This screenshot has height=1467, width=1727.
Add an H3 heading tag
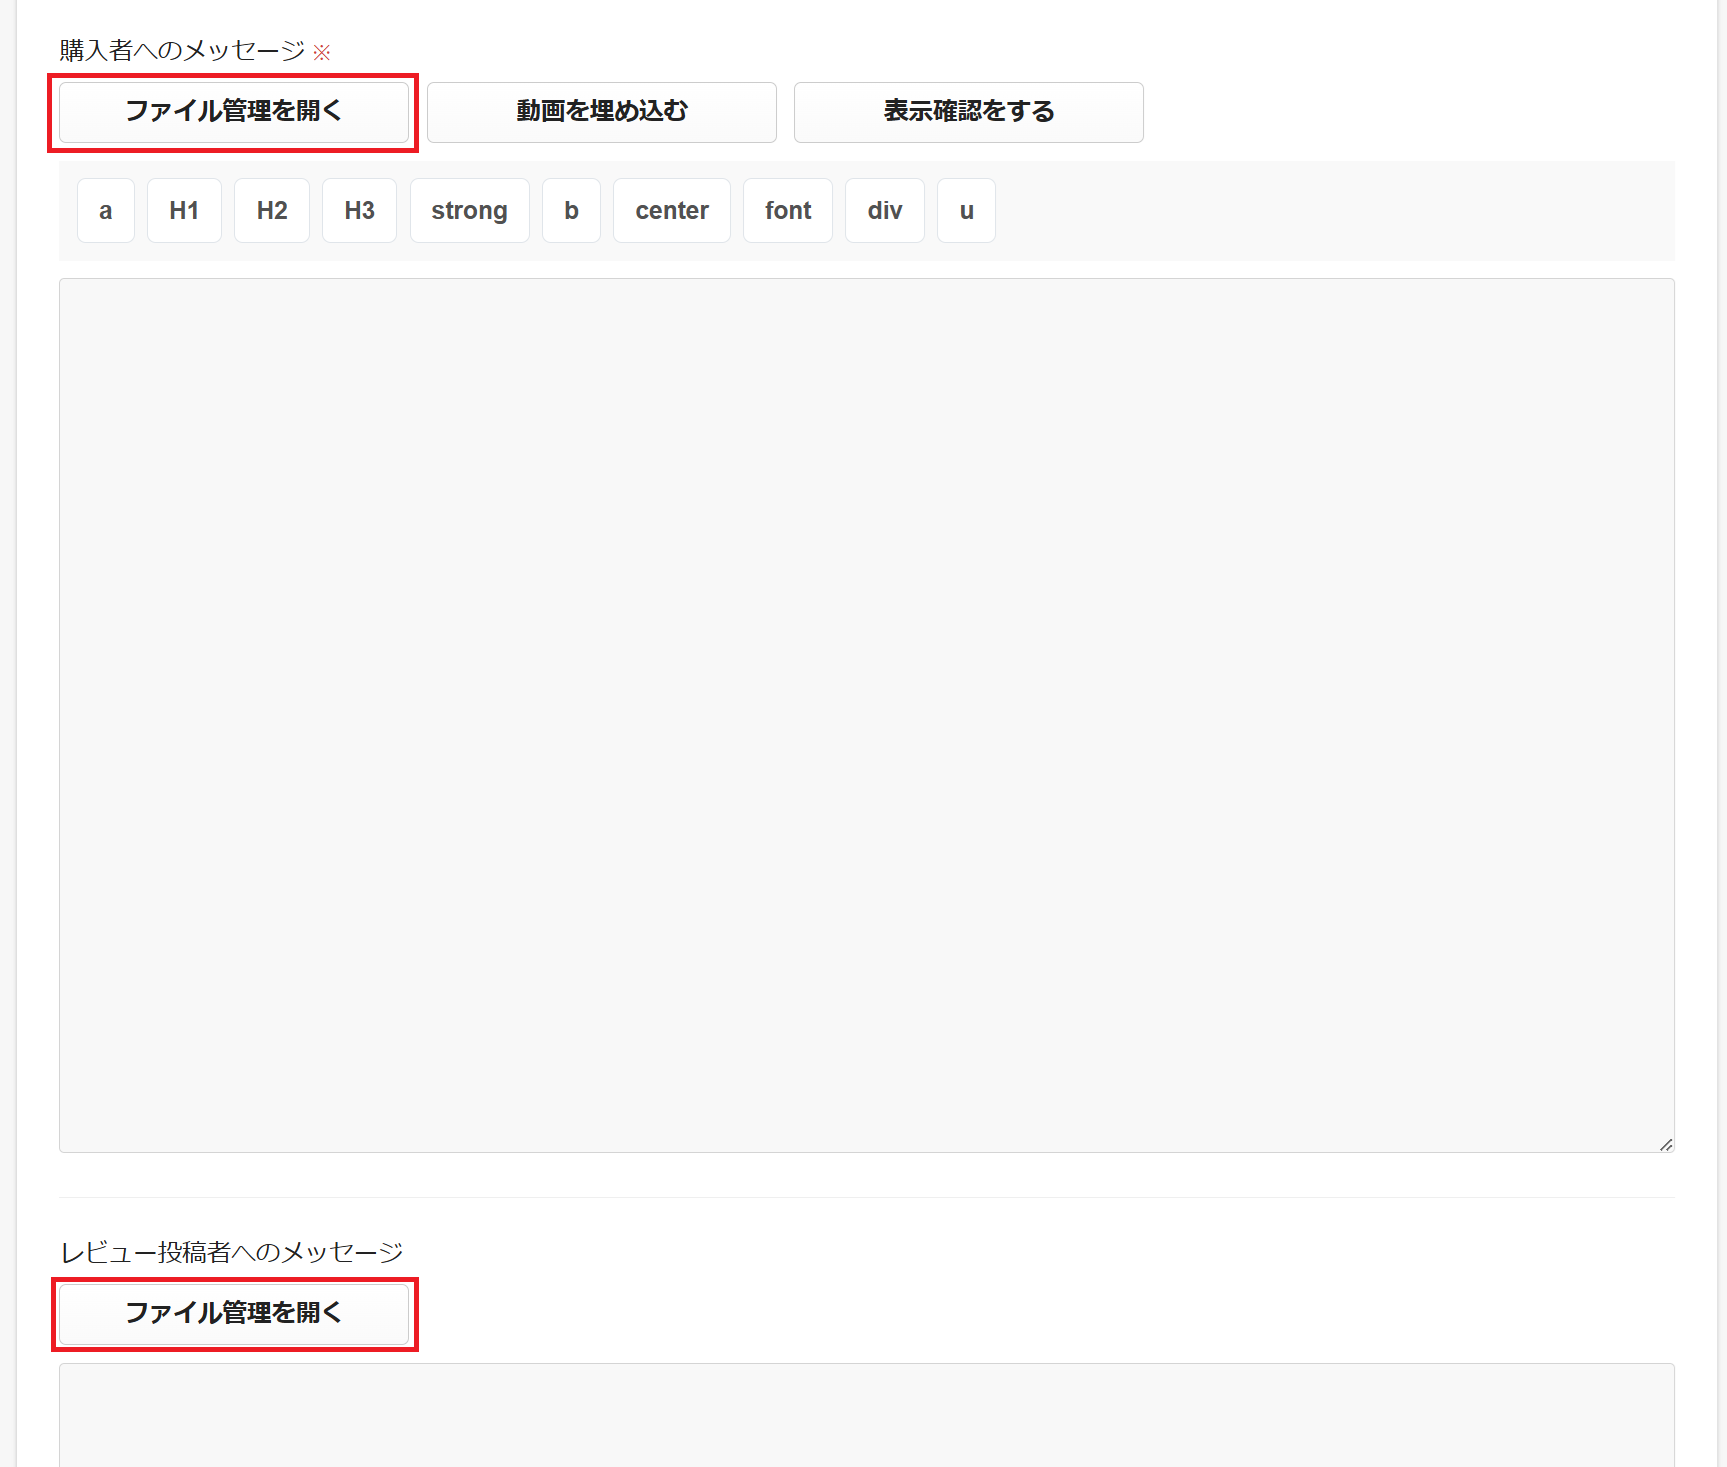[x=359, y=211]
